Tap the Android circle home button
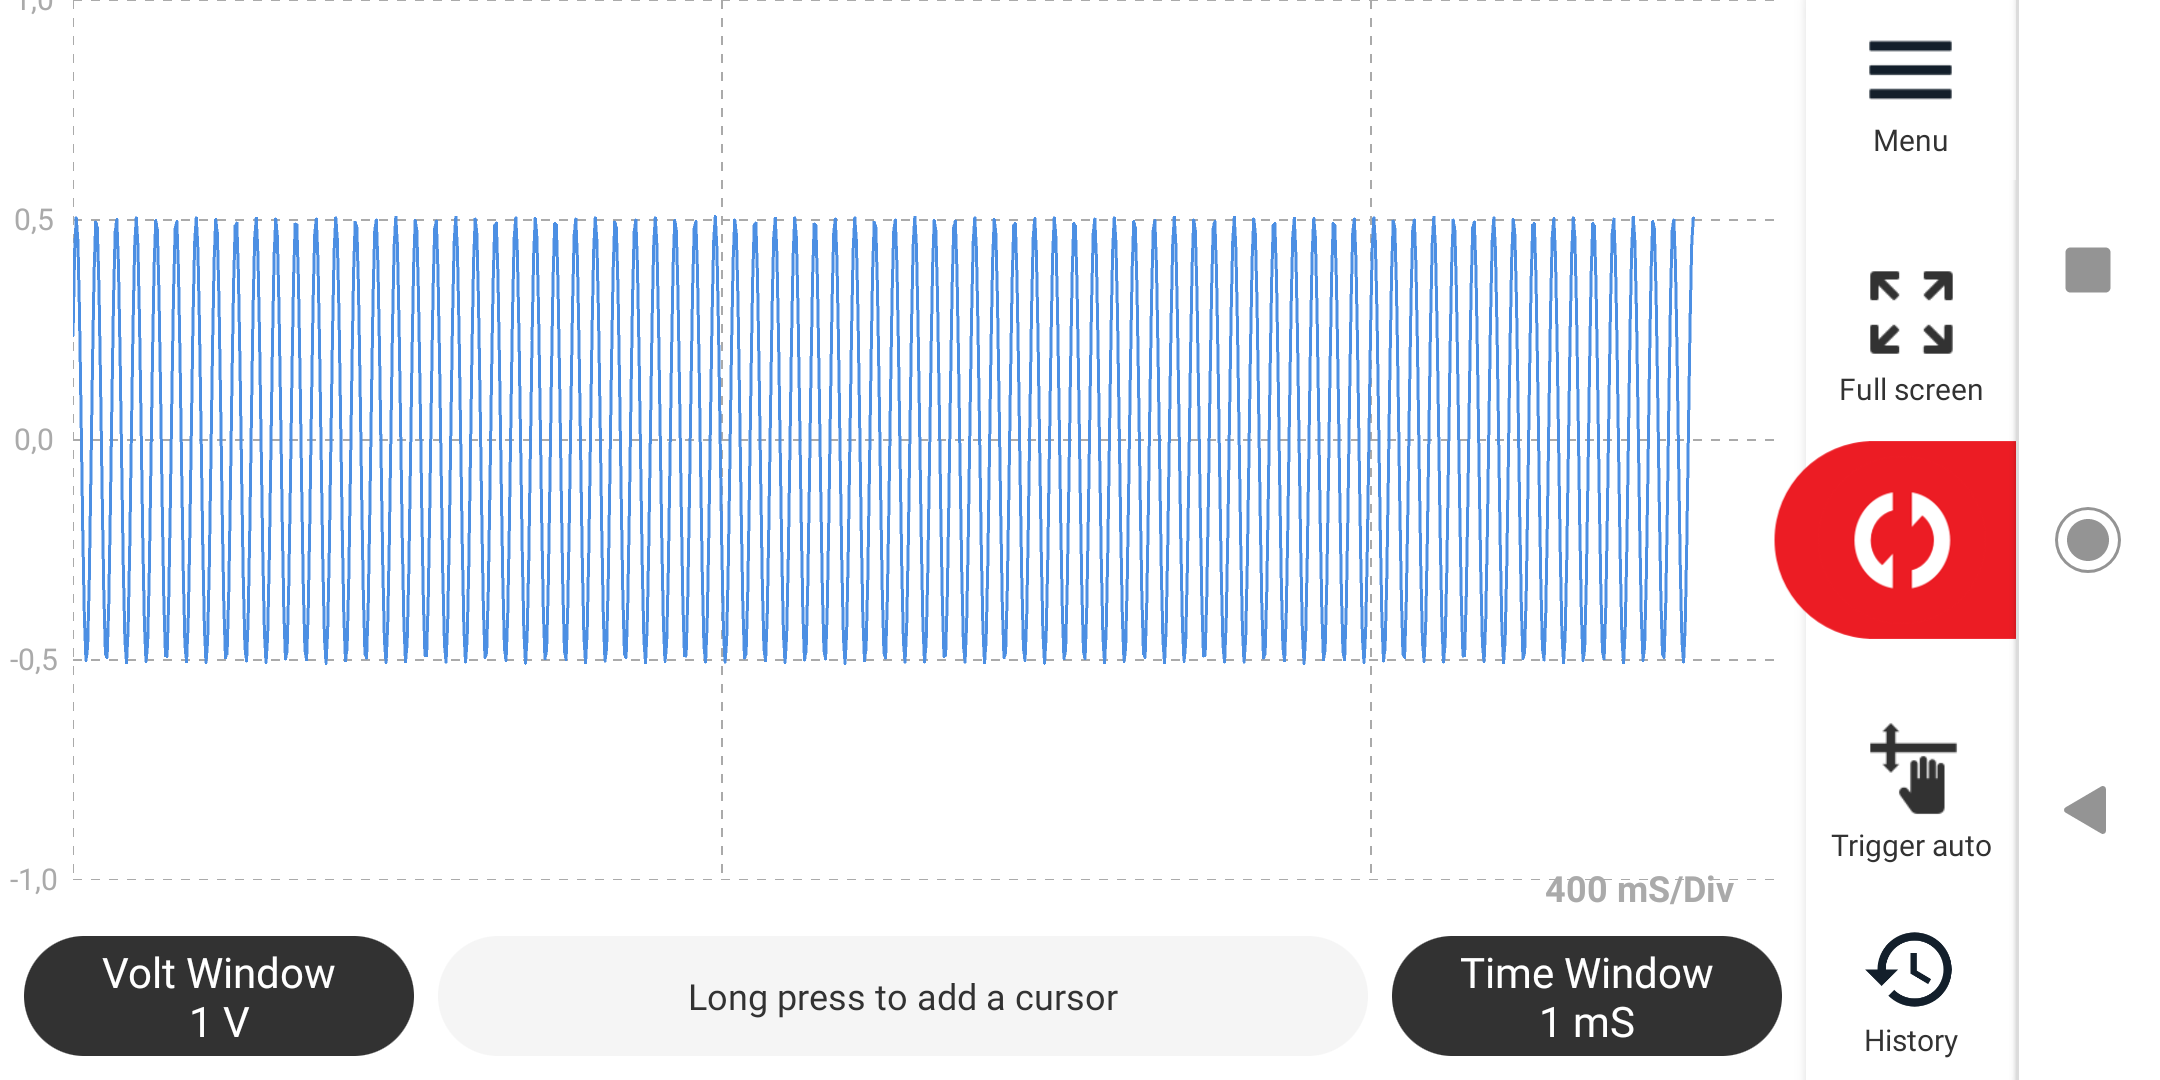 [2088, 540]
